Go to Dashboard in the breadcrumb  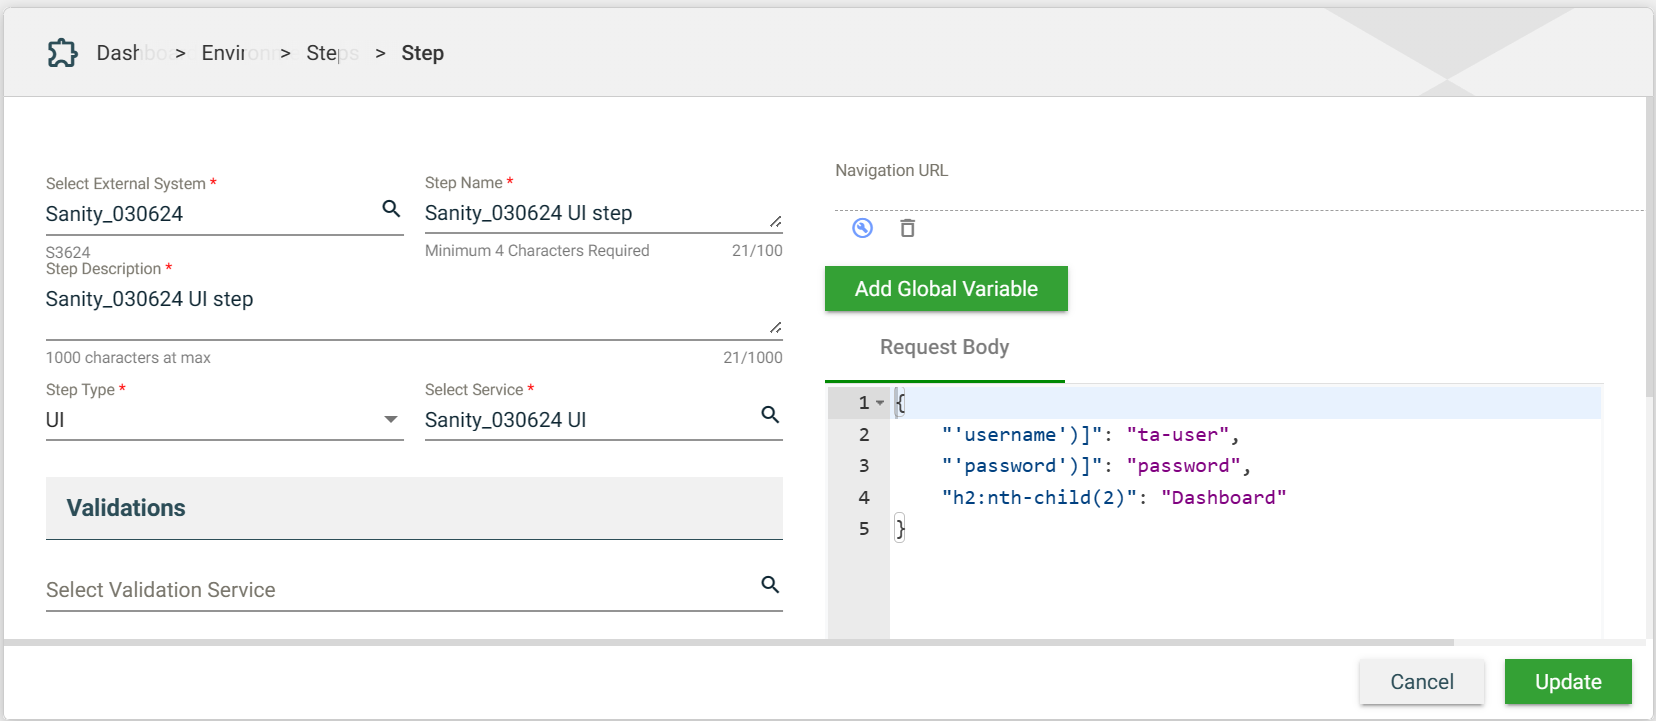(131, 53)
